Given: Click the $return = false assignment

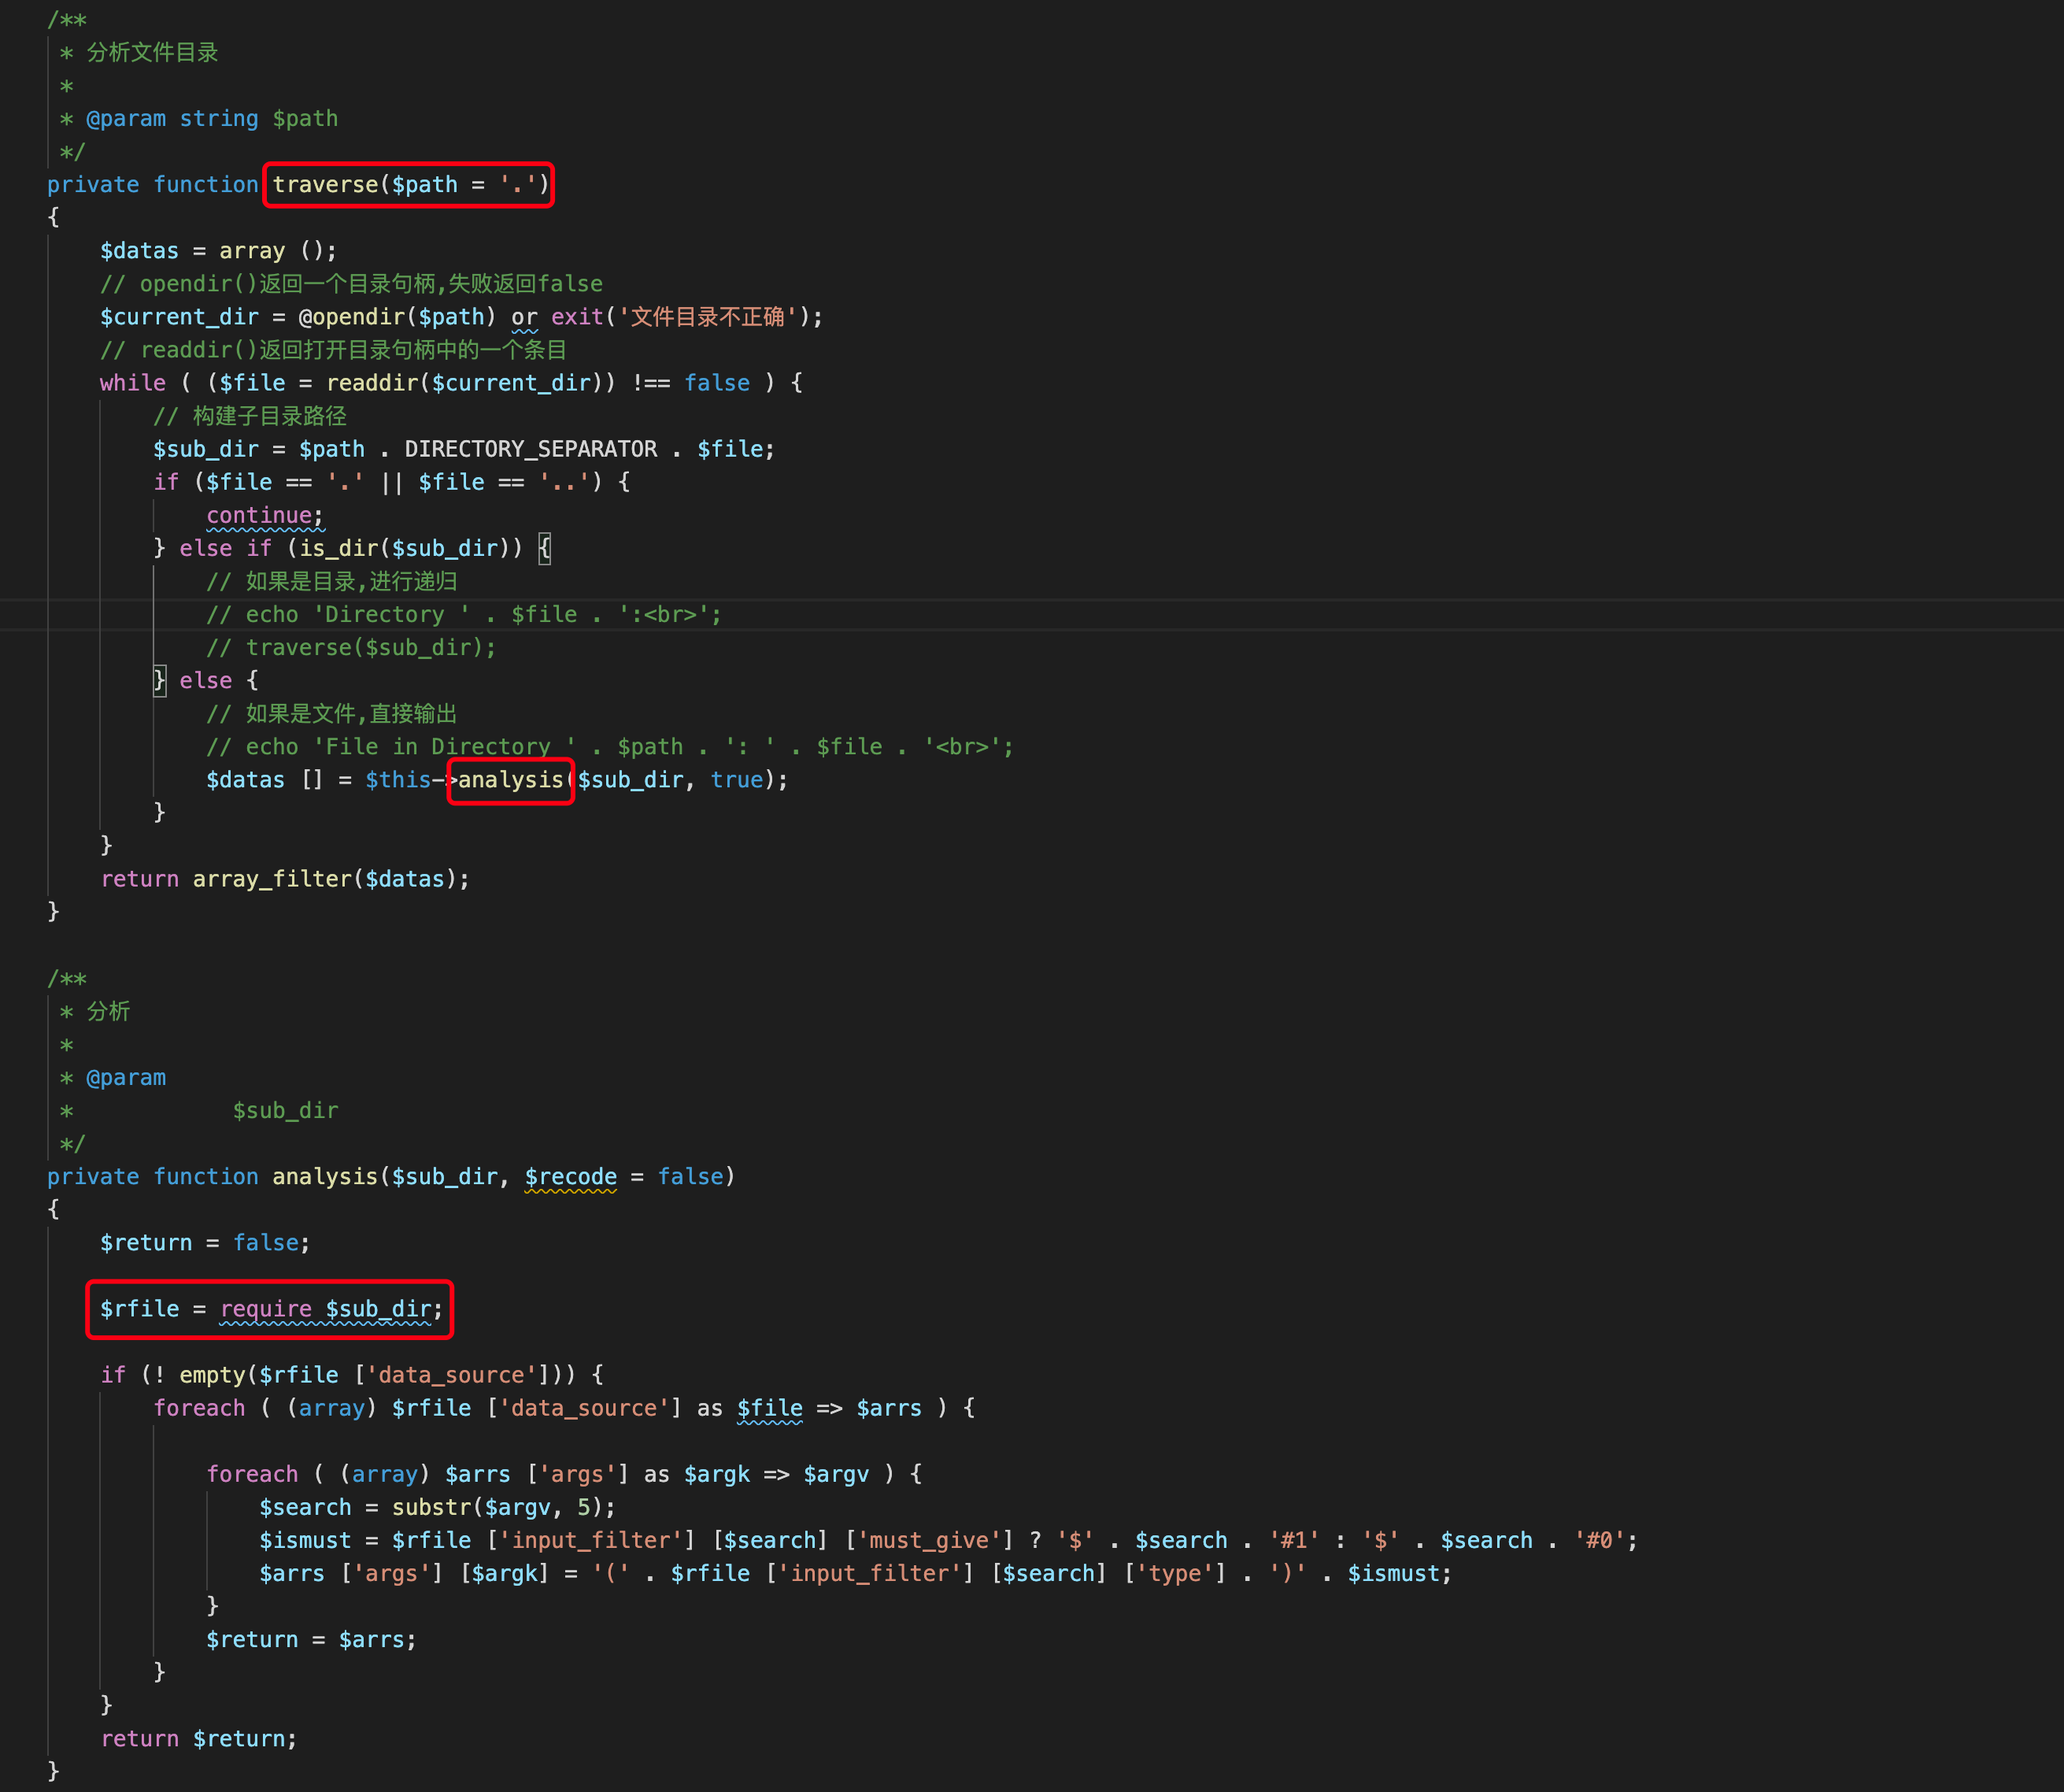Looking at the screenshot, I should pyautogui.click(x=204, y=1243).
